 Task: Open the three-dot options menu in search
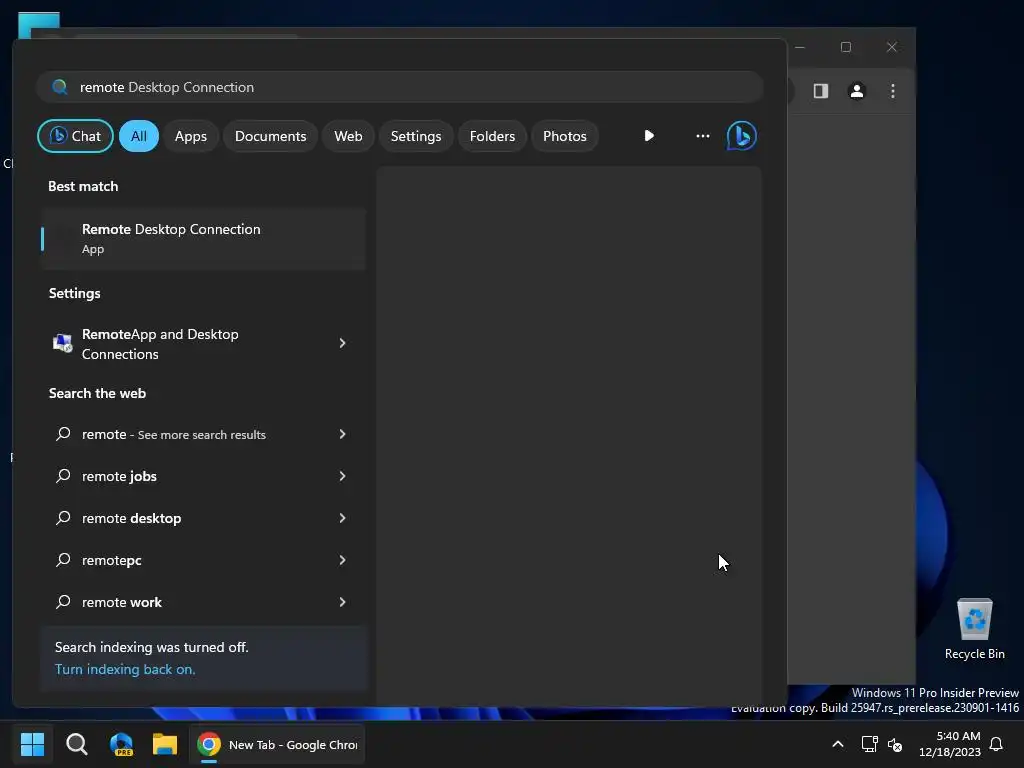(x=703, y=136)
